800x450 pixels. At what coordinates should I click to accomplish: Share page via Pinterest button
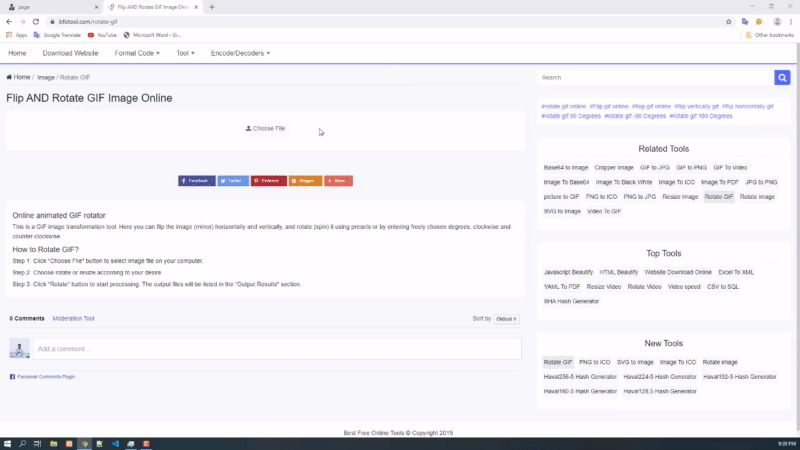click(268, 181)
